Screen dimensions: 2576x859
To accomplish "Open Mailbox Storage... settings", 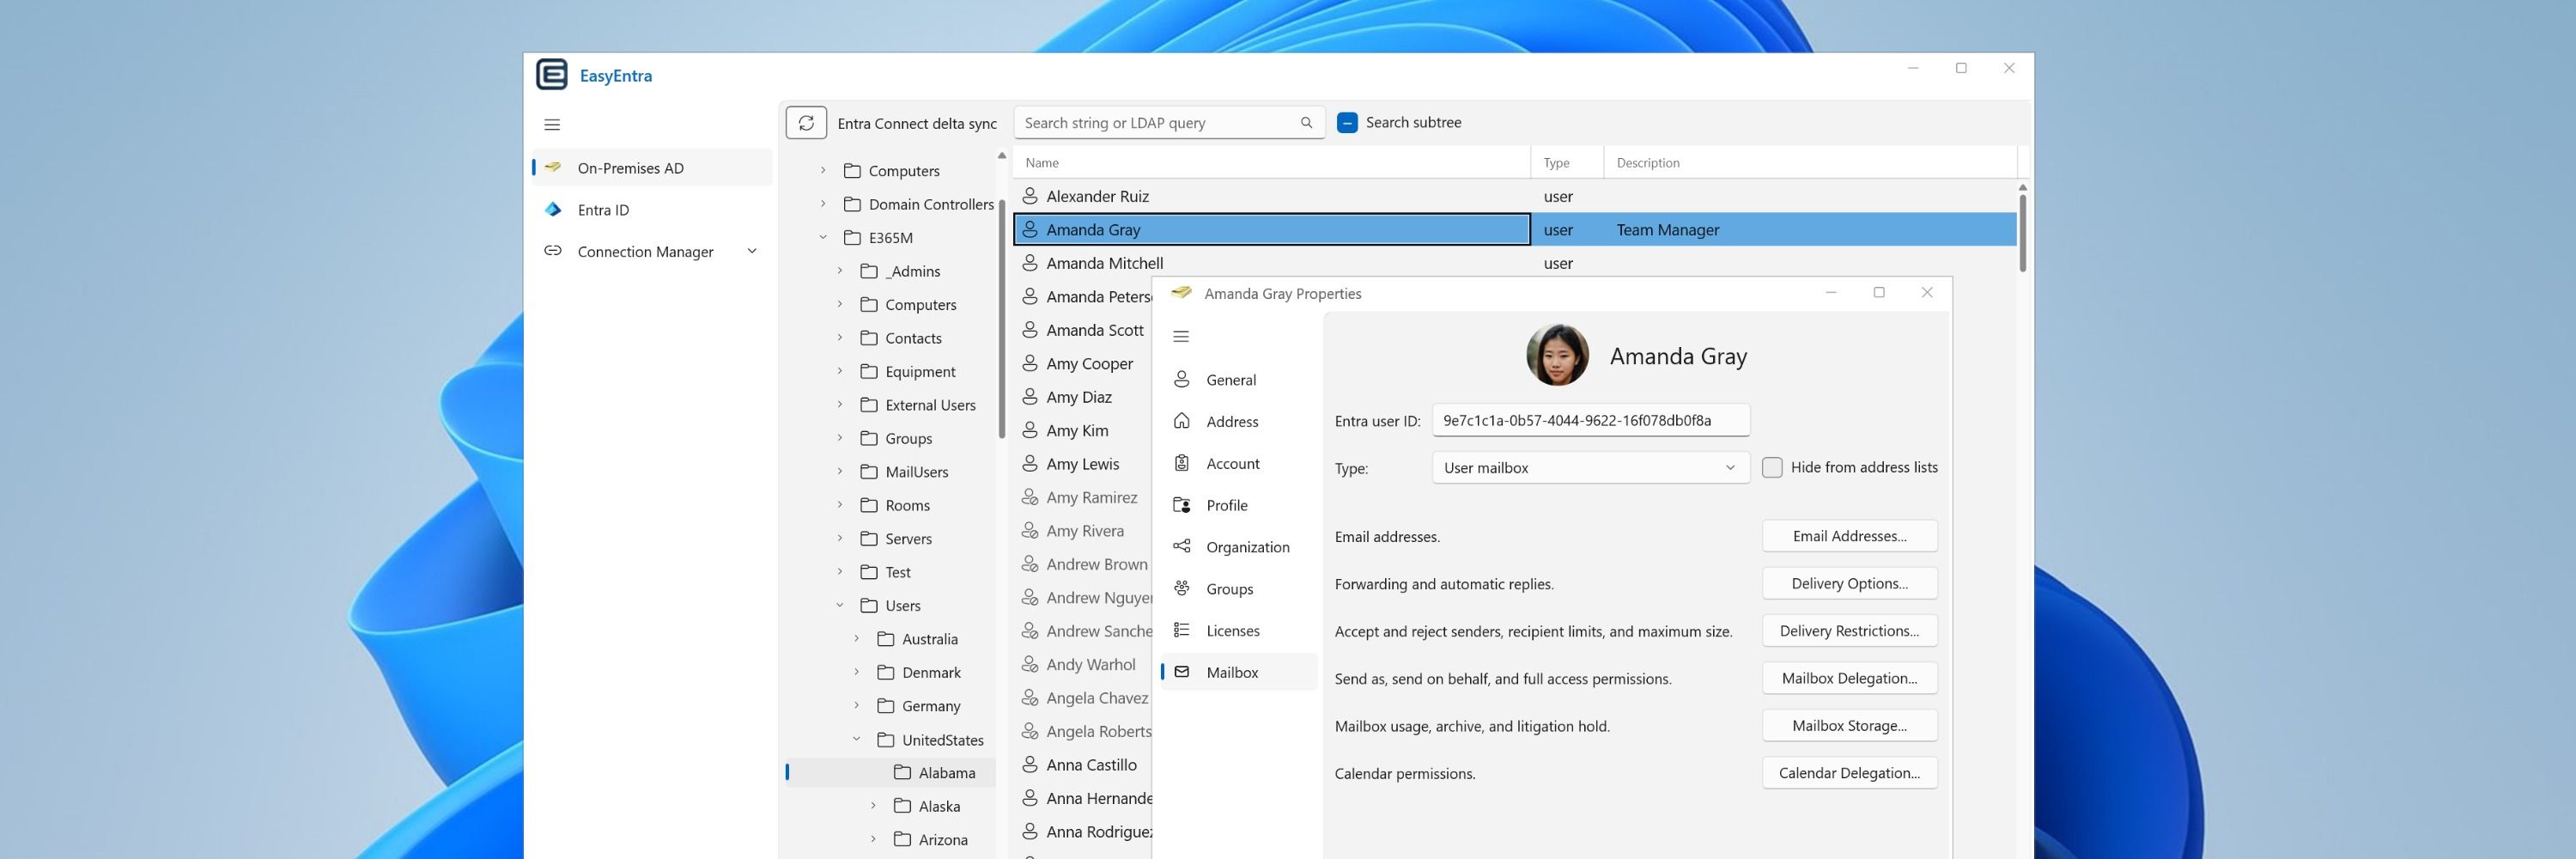I will [1849, 725].
